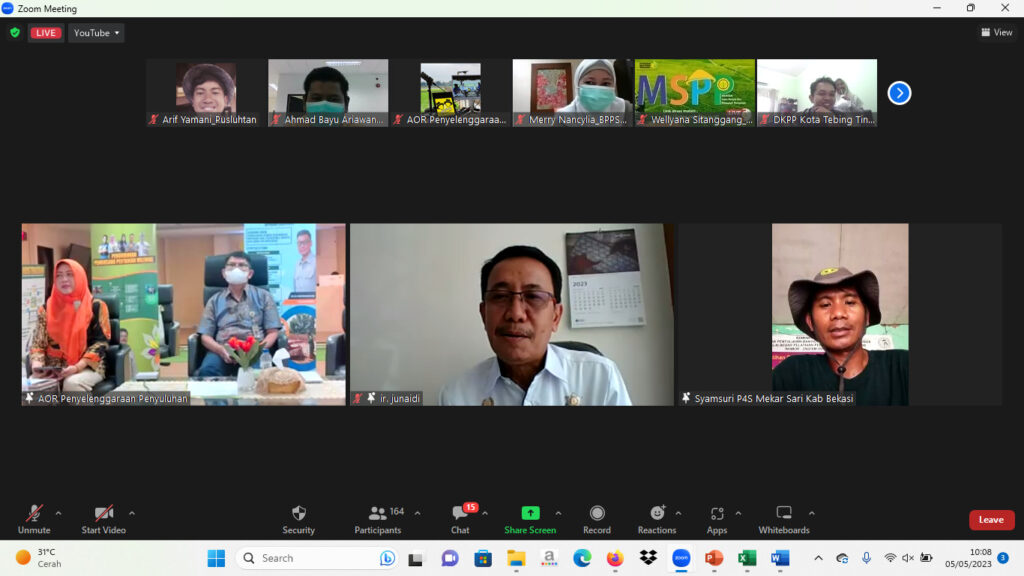
Task: Show next participants with blue arrow
Action: (899, 93)
